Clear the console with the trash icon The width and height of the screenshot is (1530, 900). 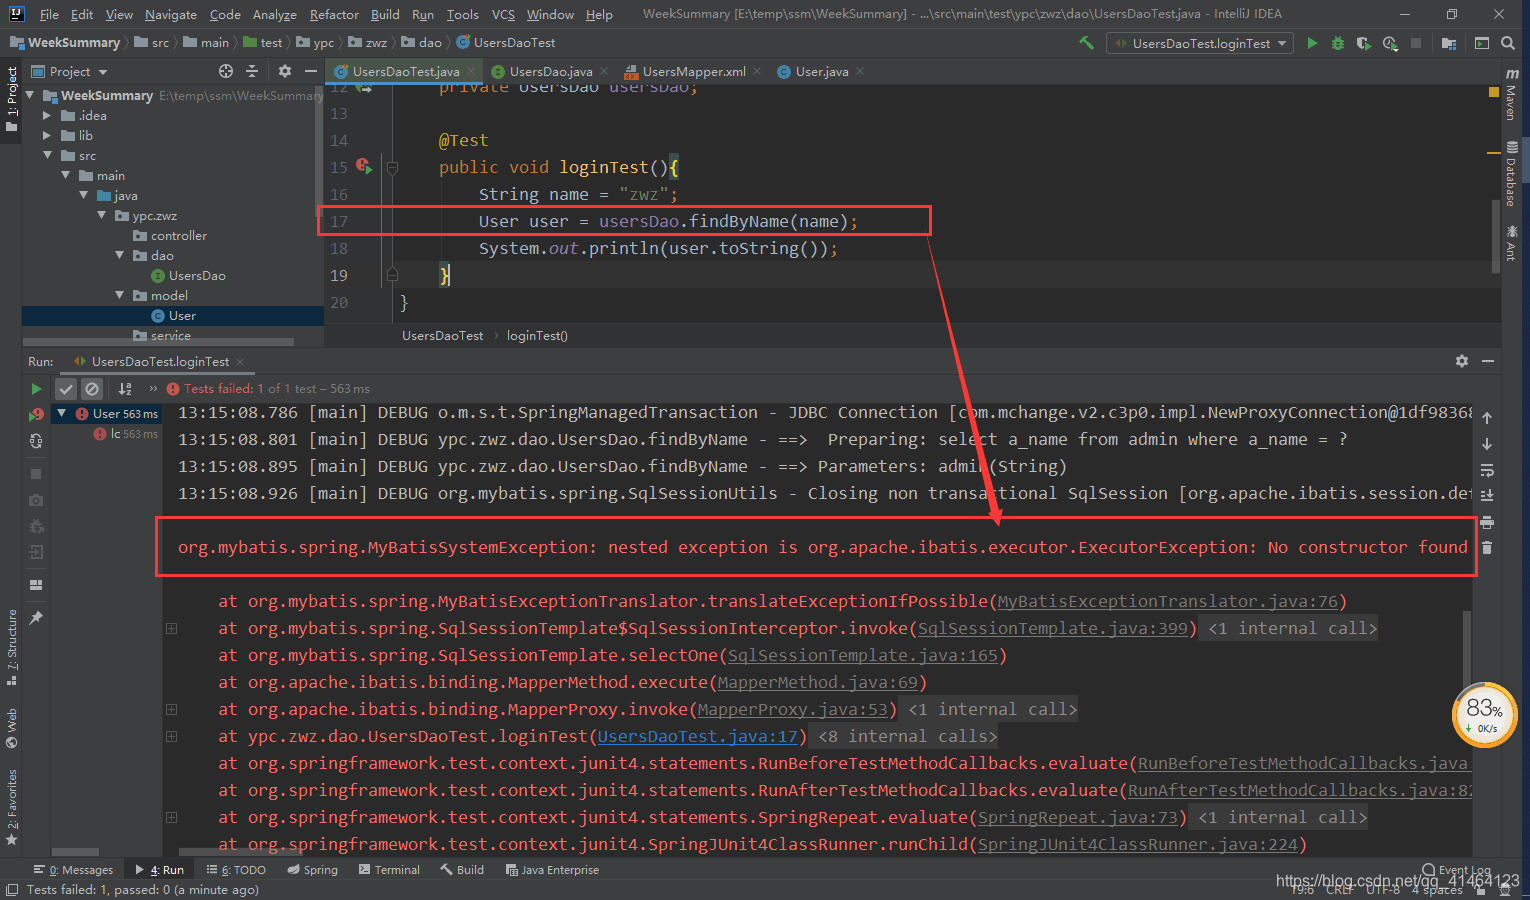pos(1487,545)
